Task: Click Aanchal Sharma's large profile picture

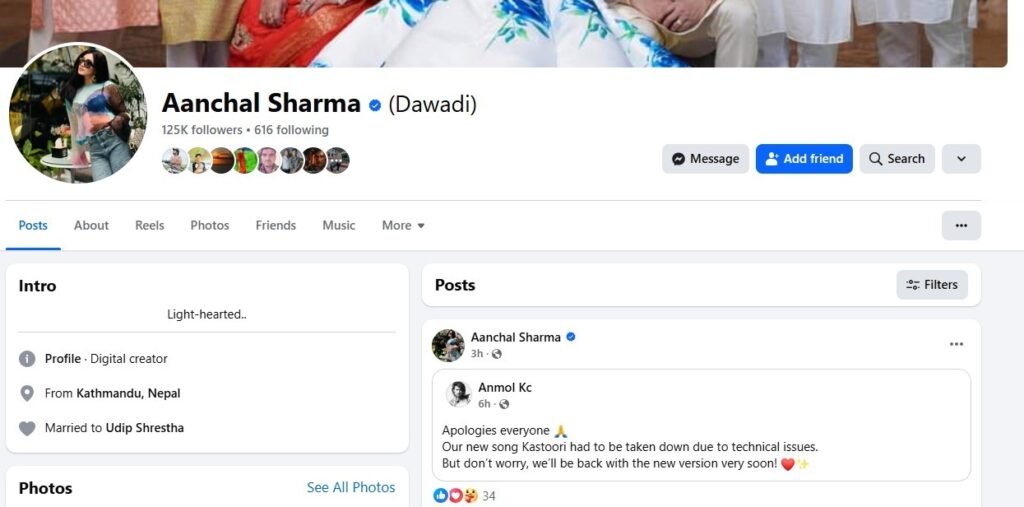Action: pos(78,113)
